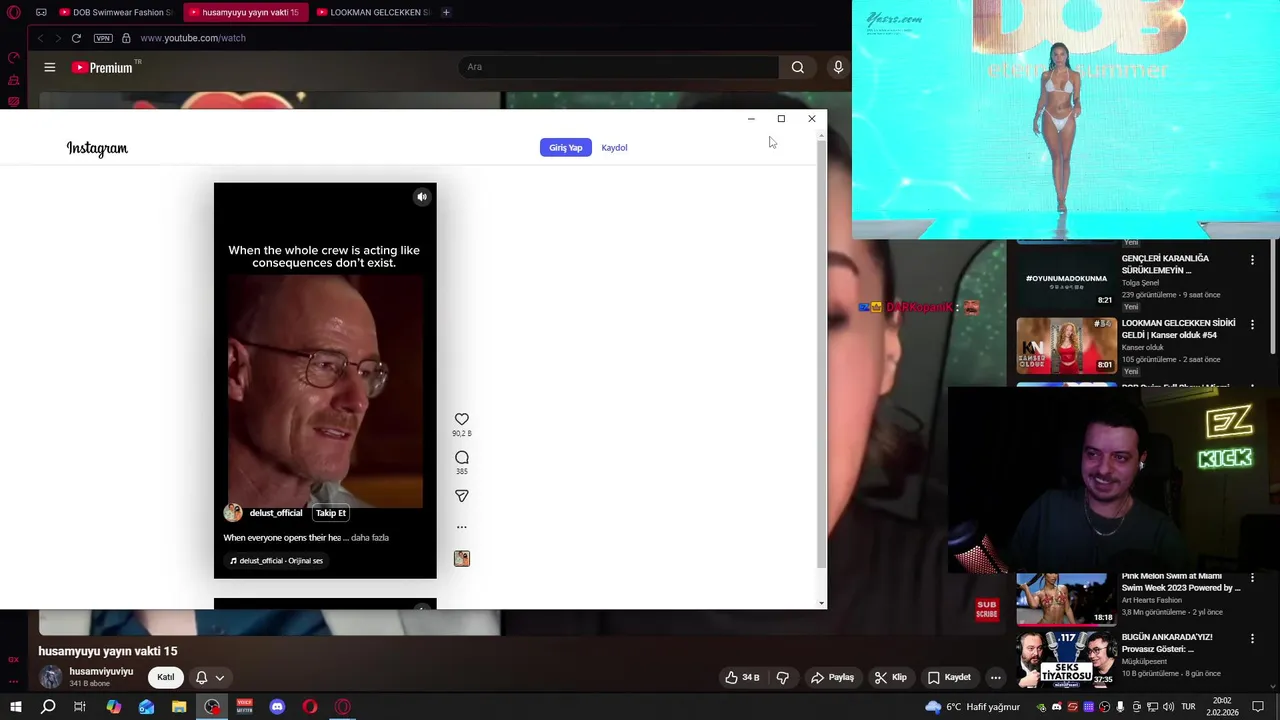1280x720 pixels.
Task: Click the Giriş Yap button on Instagram
Action: 565,148
